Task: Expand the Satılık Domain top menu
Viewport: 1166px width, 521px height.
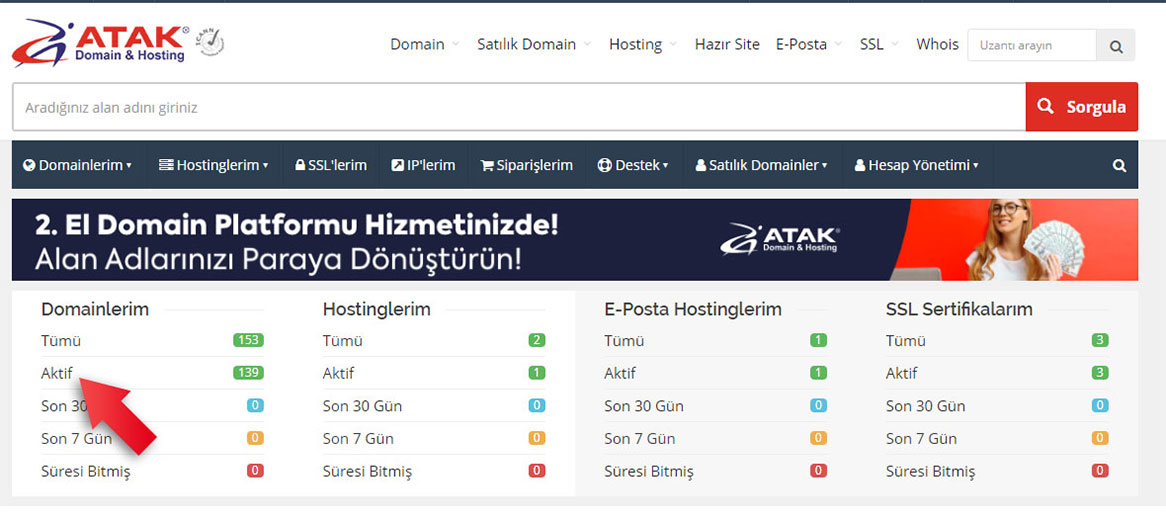Action: [x=534, y=44]
